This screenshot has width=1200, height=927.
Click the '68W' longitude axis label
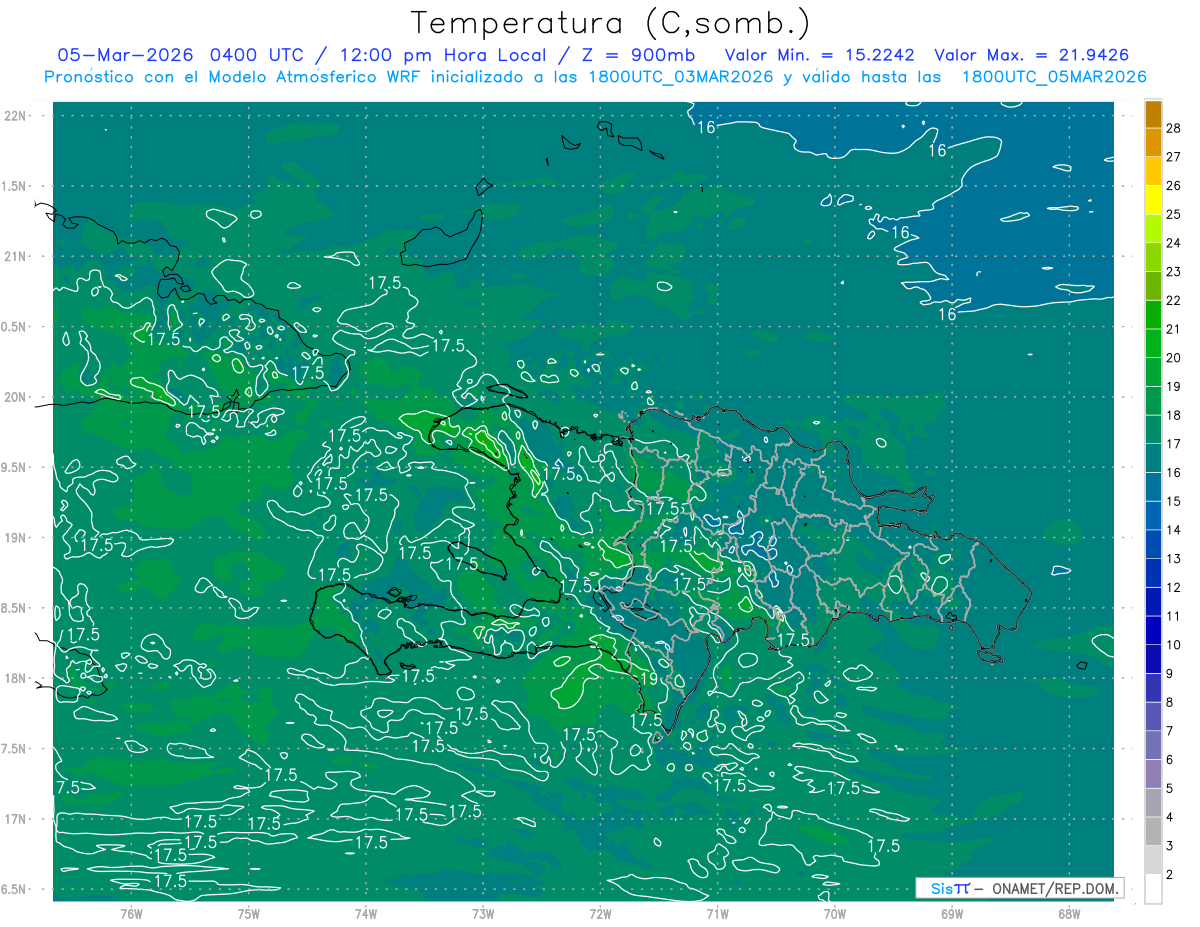1069,914
